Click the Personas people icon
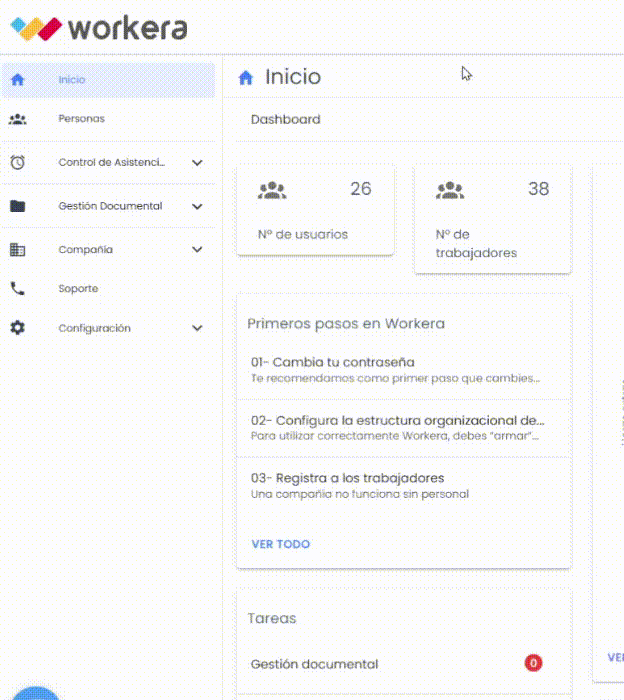This screenshot has height=700, width=624. click(18, 119)
